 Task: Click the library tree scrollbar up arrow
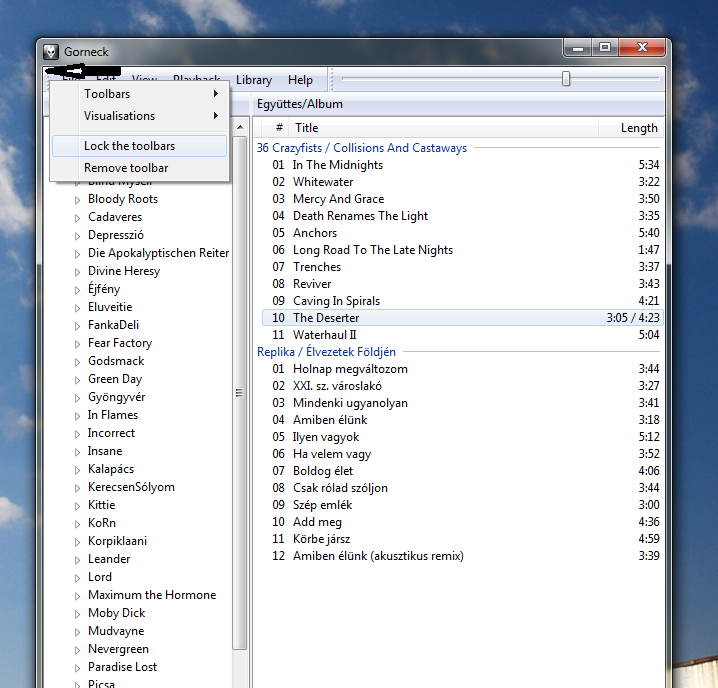click(240, 127)
